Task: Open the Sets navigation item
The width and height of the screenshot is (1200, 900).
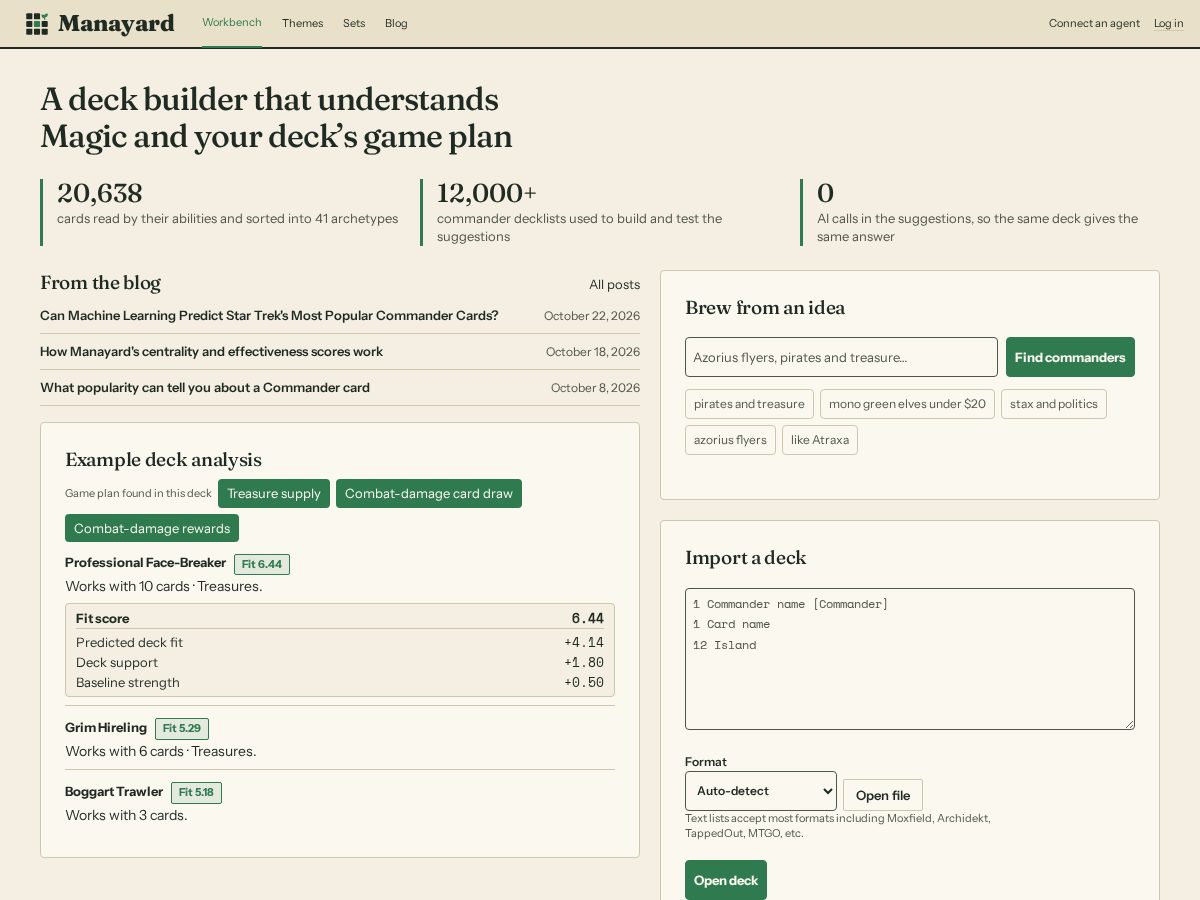Action: 354,23
